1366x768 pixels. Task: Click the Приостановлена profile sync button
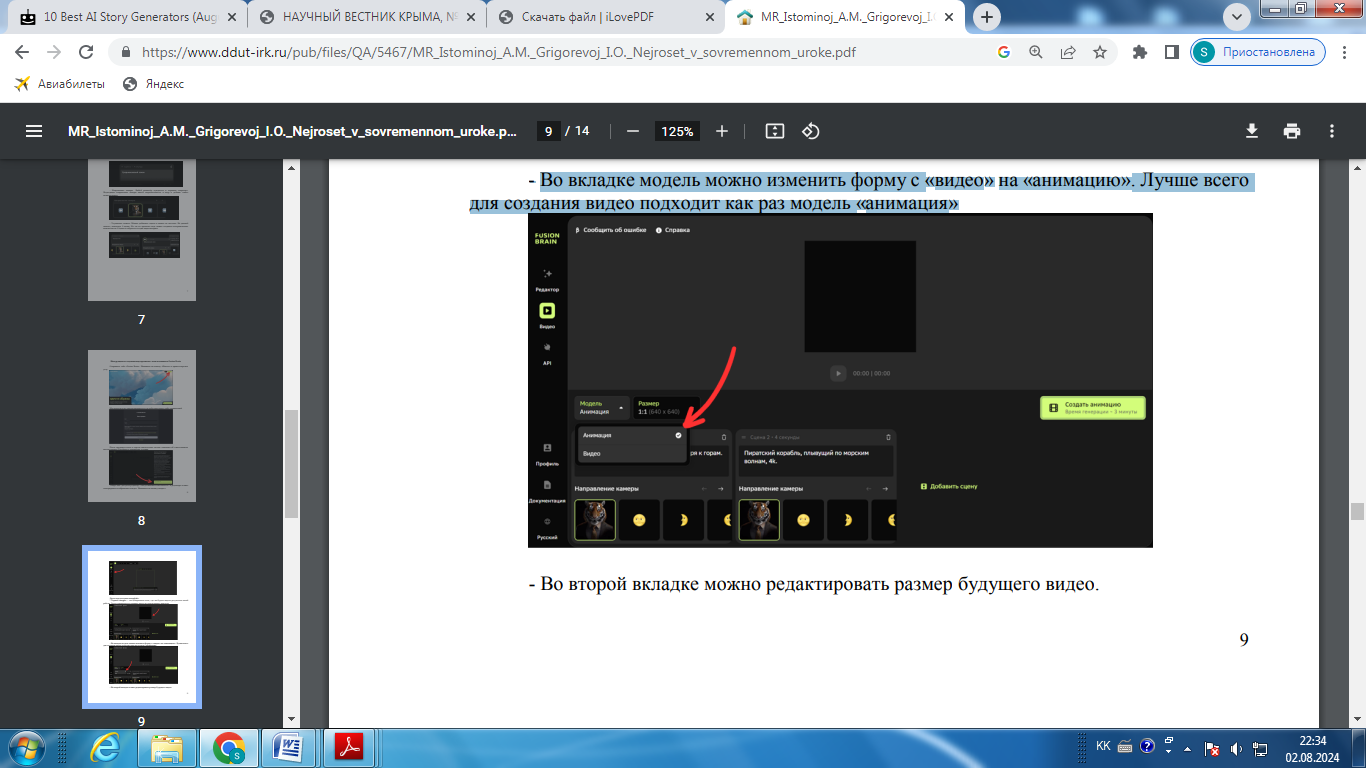[x=1258, y=52]
